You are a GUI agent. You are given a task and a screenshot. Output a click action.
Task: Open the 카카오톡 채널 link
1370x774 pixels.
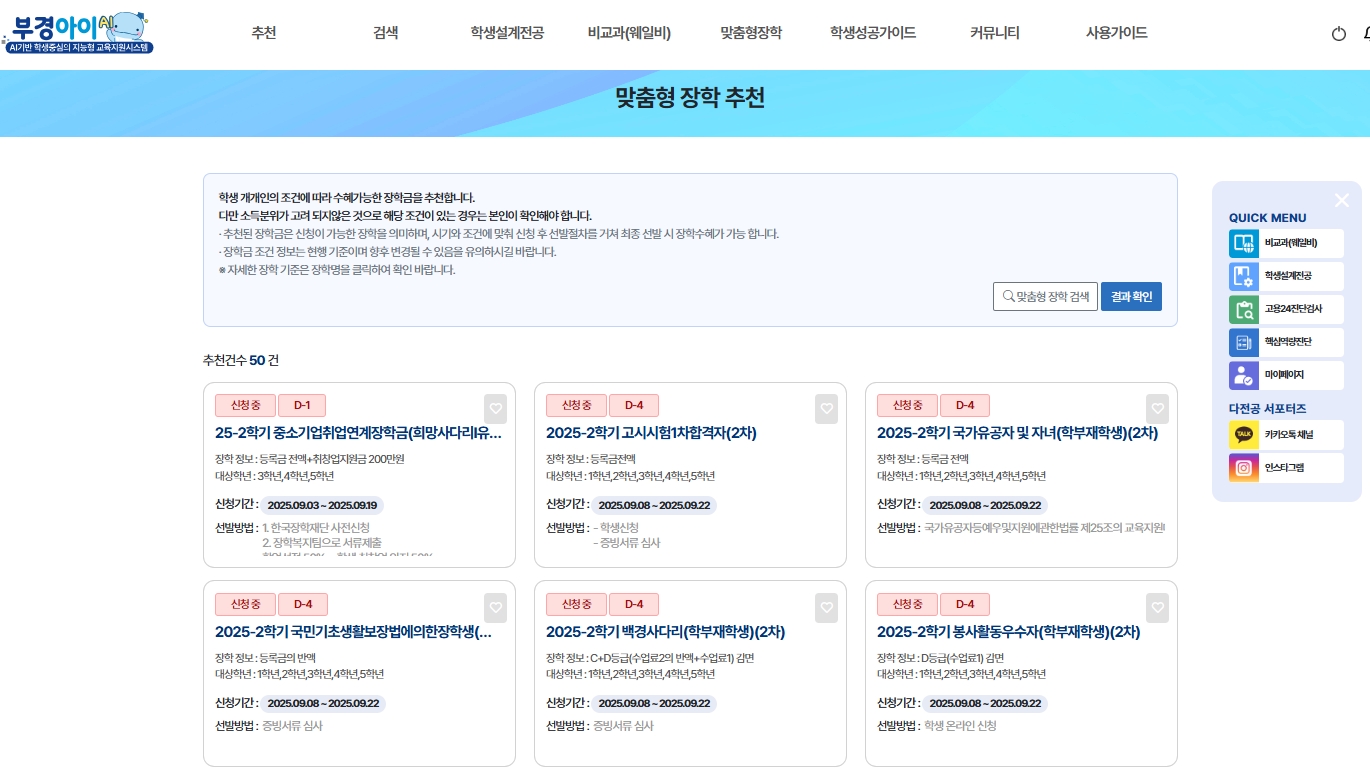pyautogui.click(x=1286, y=435)
